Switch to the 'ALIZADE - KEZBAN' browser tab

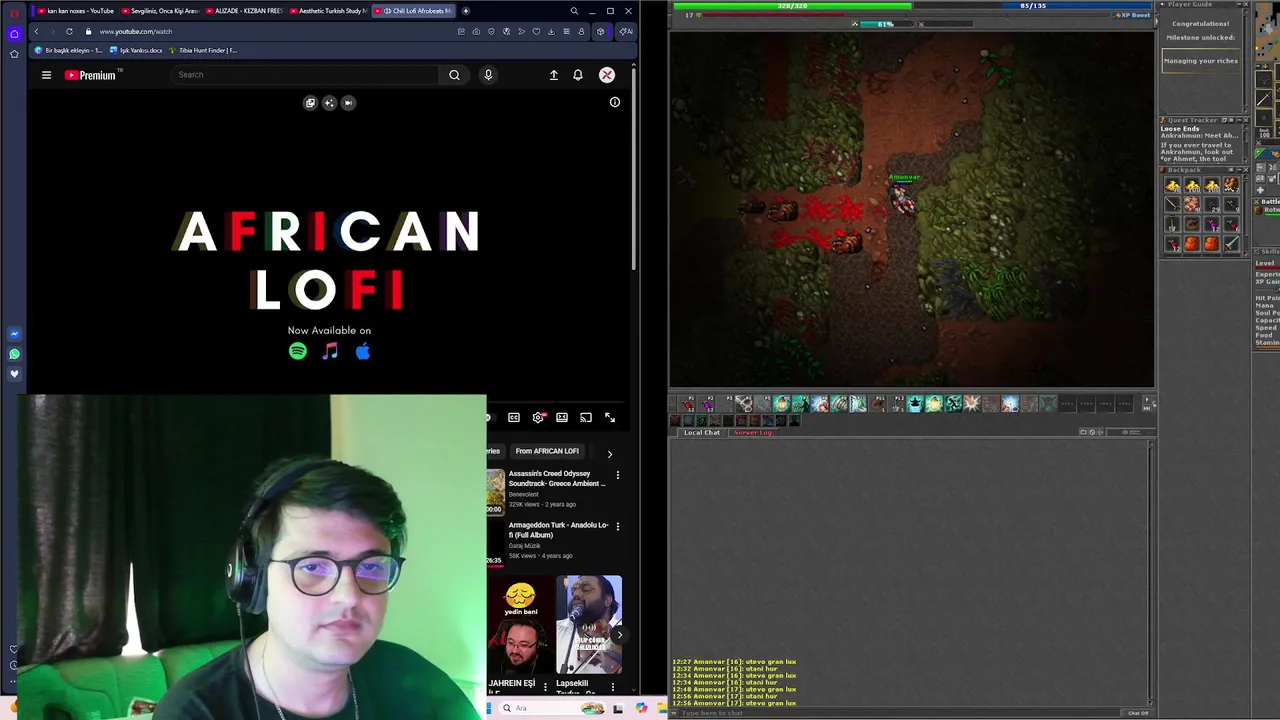point(244,11)
